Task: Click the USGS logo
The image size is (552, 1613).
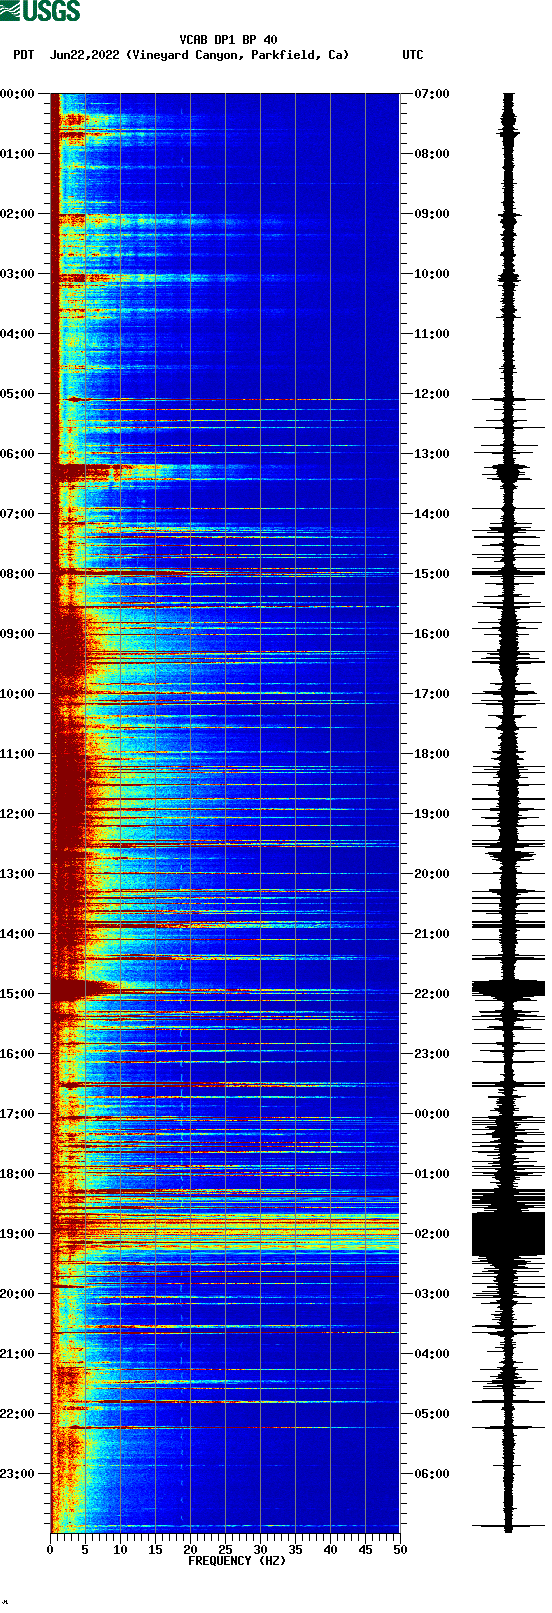Action: (40, 11)
